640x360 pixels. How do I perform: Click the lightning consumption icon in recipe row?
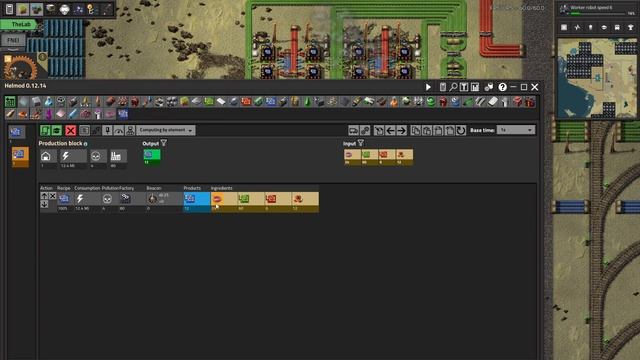[80, 198]
